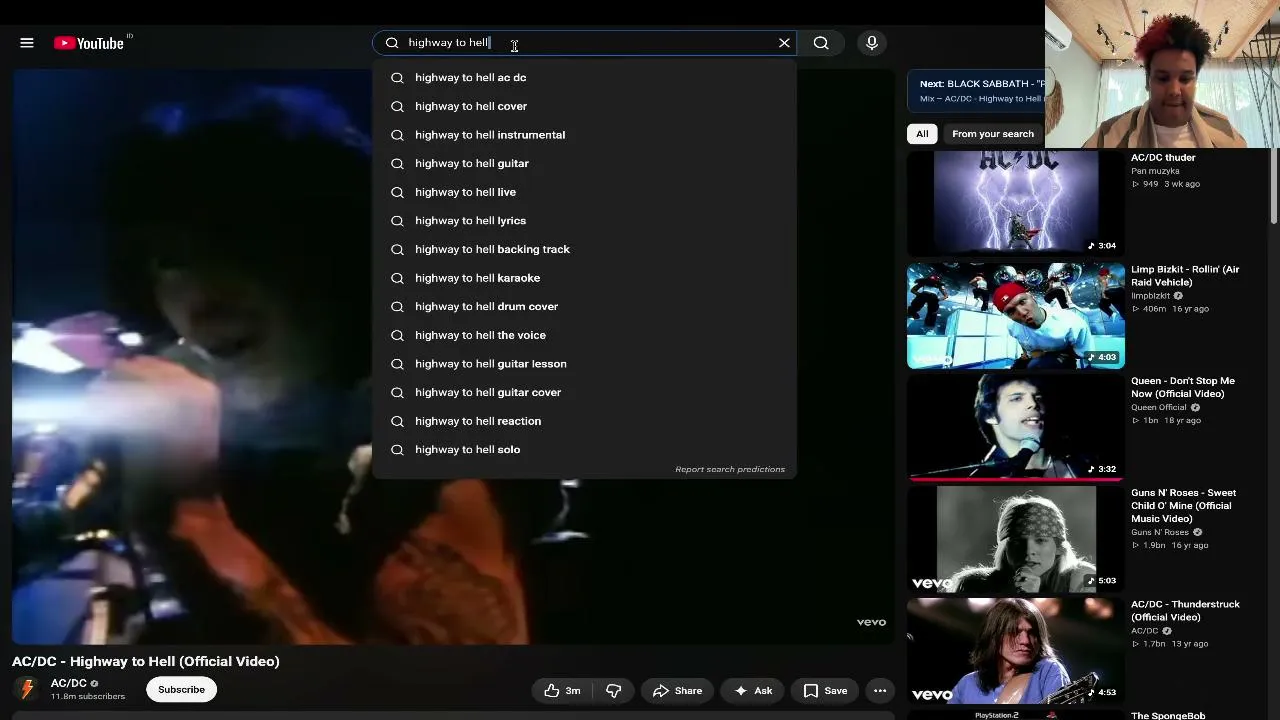Image resolution: width=1280 pixels, height=720 pixels.
Task: Click title 'Limp Bizkit - Rollin' (Air Raid Vehicle)'
Action: pyautogui.click(x=1185, y=276)
